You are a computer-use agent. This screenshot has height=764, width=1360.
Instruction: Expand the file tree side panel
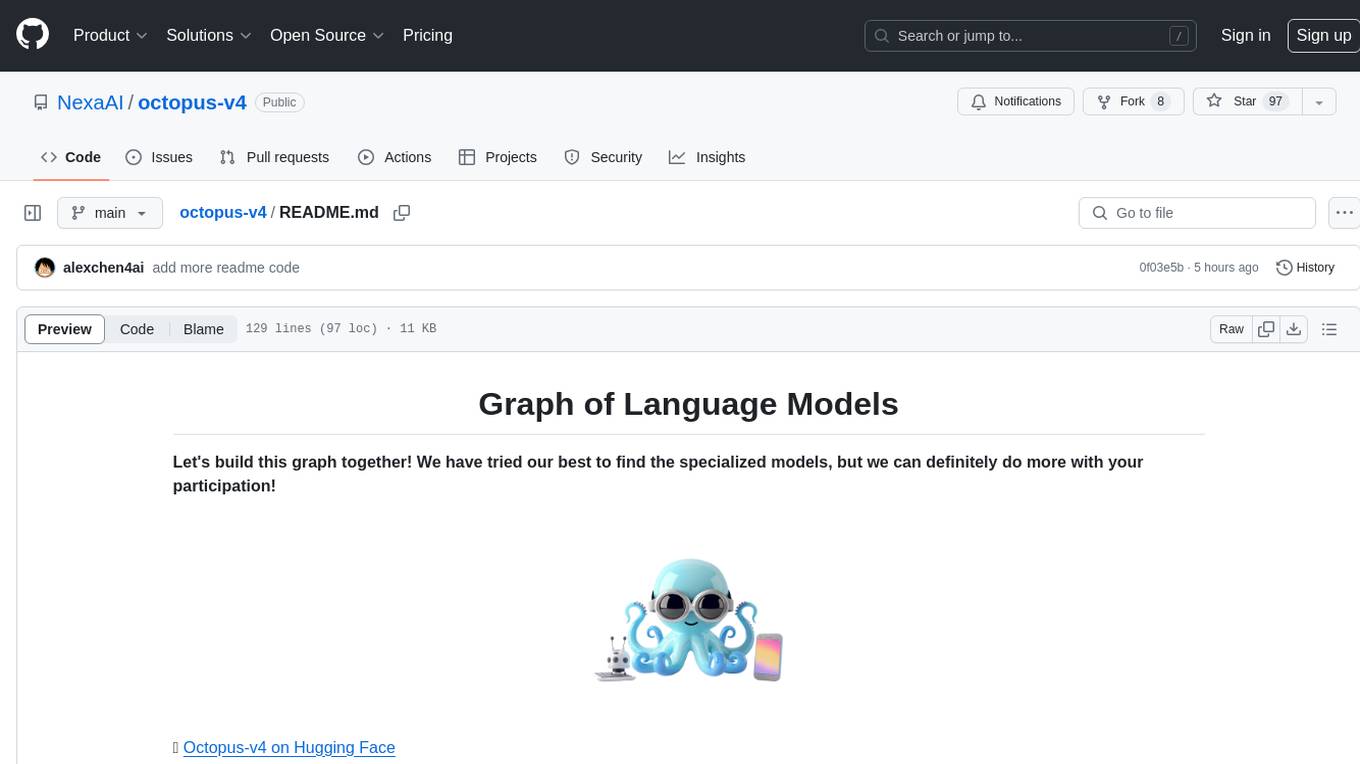pyautogui.click(x=33, y=213)
